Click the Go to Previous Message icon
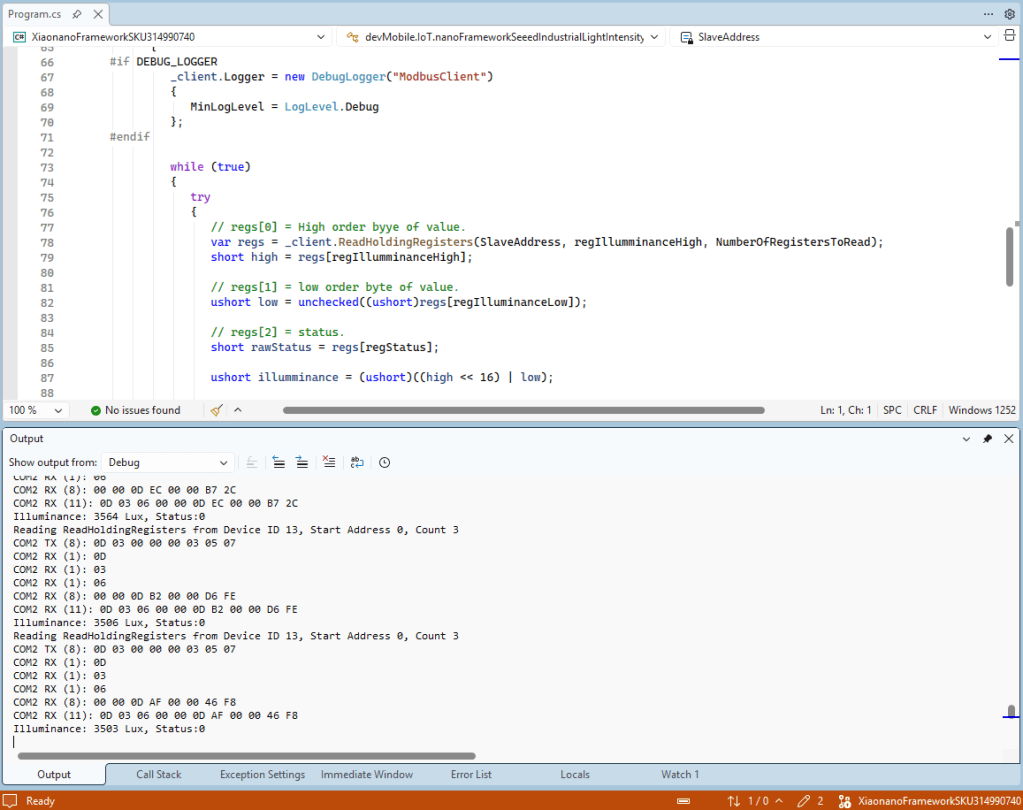Screen dimensions: 1023x810 point(278,462)
